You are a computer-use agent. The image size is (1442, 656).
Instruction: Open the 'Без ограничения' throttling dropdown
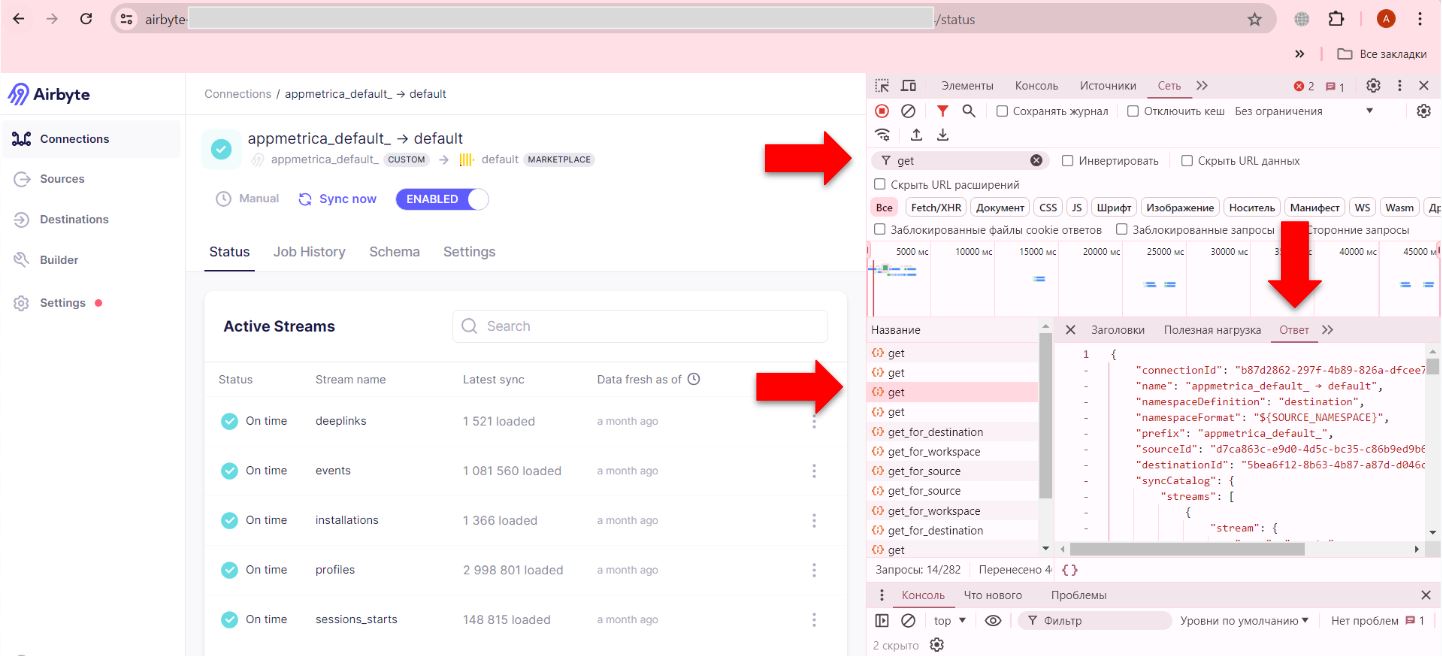[1304, 111]
